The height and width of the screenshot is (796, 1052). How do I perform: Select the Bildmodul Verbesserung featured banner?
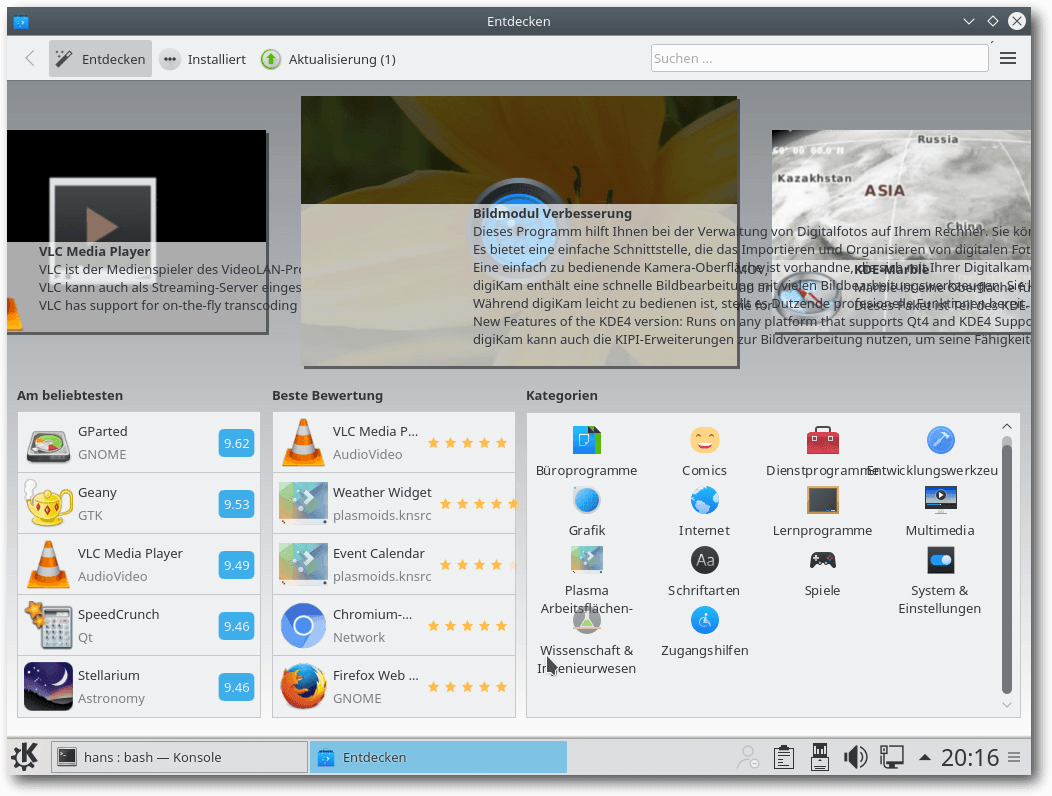click(520, 232)
